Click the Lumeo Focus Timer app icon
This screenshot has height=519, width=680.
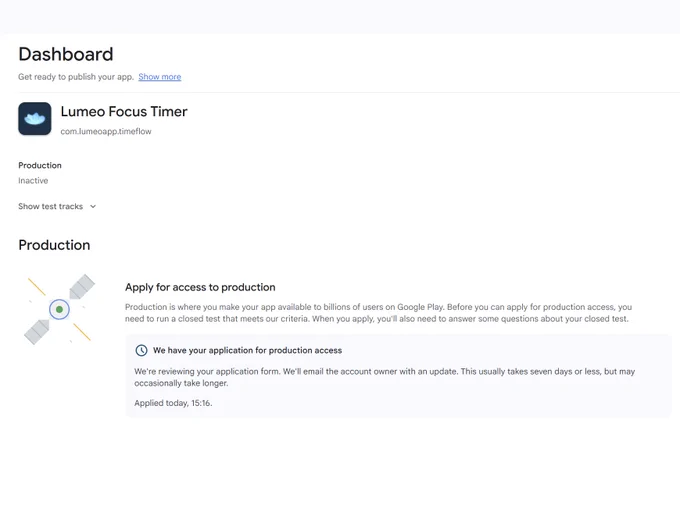pos(35,119)
